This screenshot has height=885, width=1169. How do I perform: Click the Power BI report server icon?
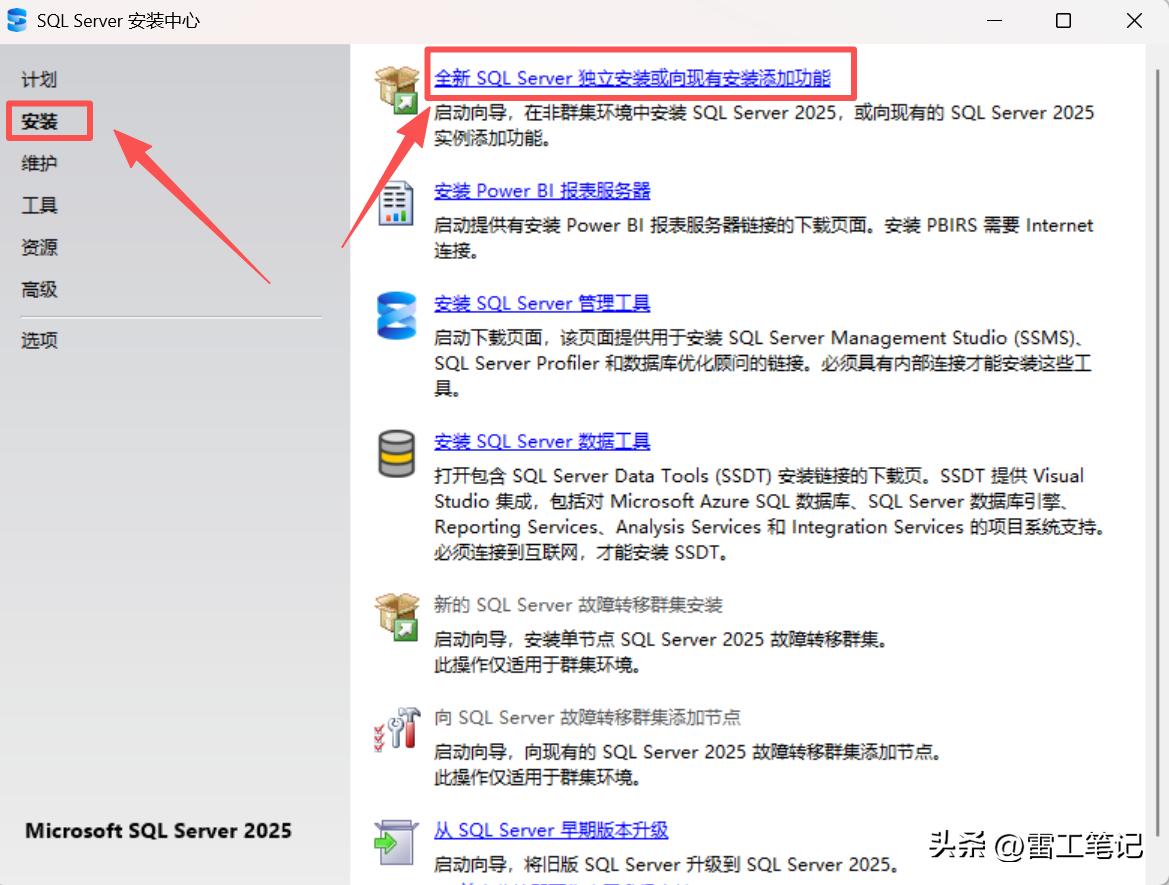coord(396,203)
